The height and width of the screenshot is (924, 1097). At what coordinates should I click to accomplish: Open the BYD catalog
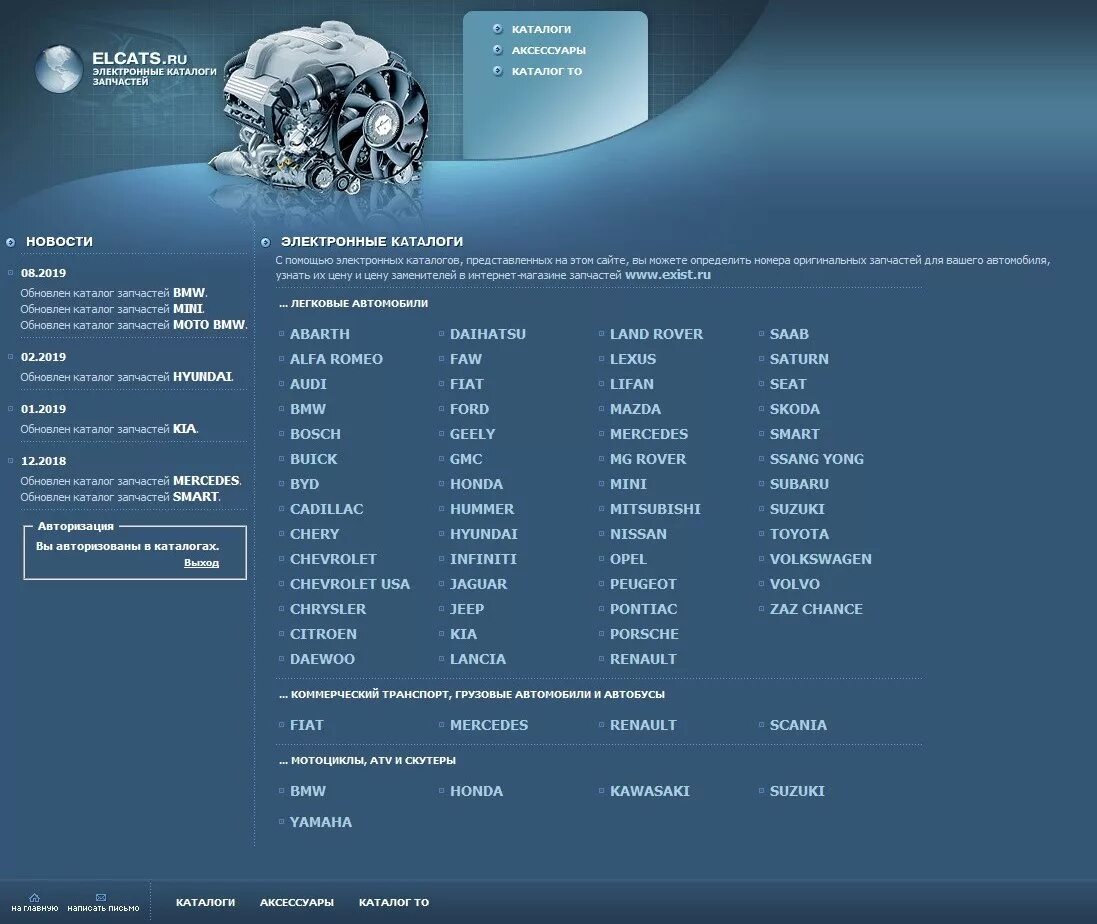[304, 484]
